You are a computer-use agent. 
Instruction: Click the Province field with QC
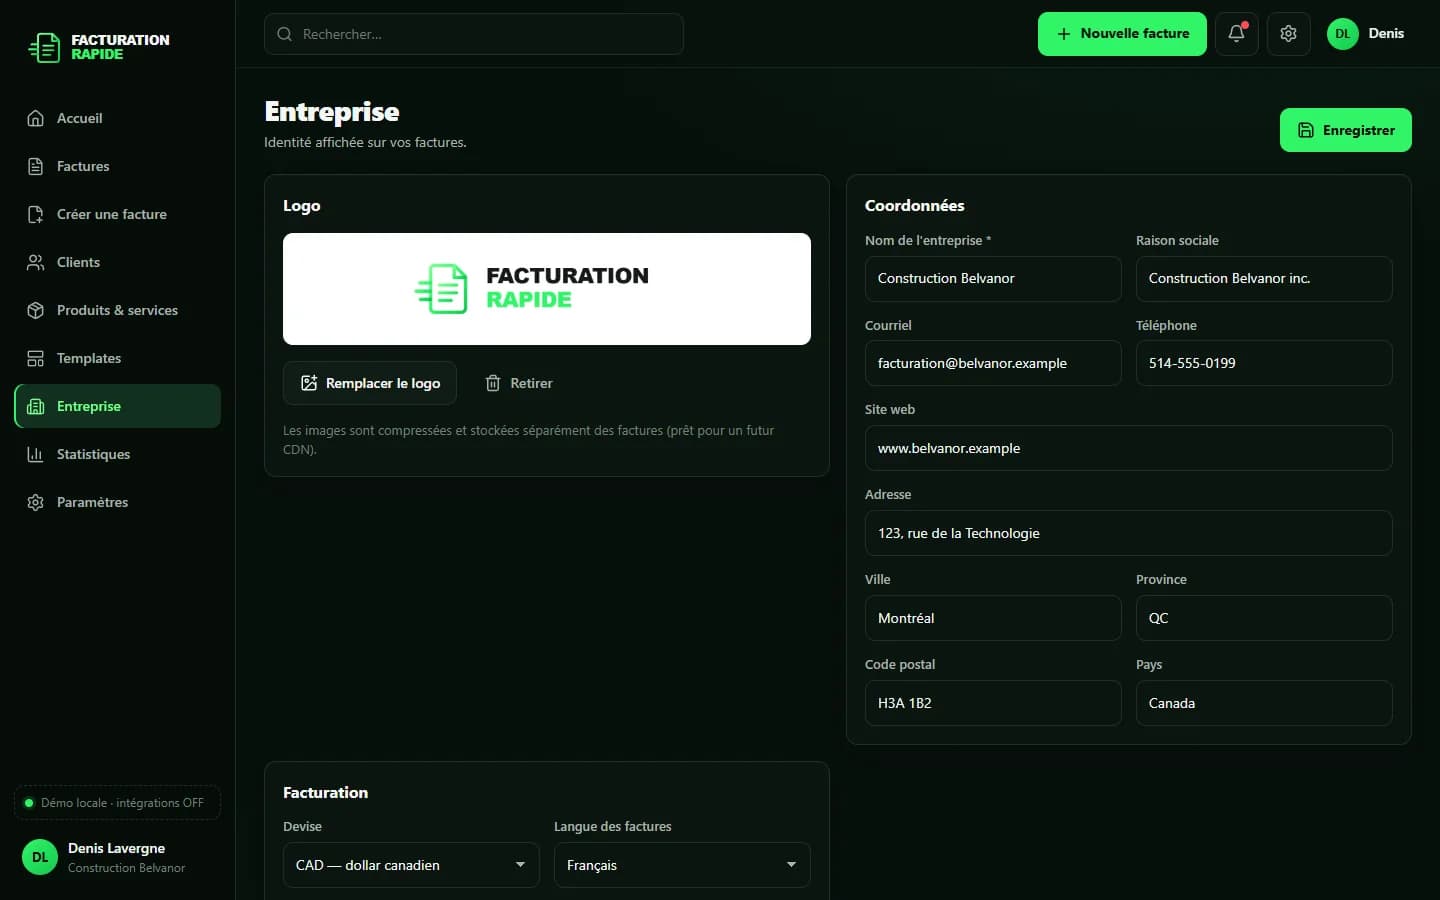1264,618
